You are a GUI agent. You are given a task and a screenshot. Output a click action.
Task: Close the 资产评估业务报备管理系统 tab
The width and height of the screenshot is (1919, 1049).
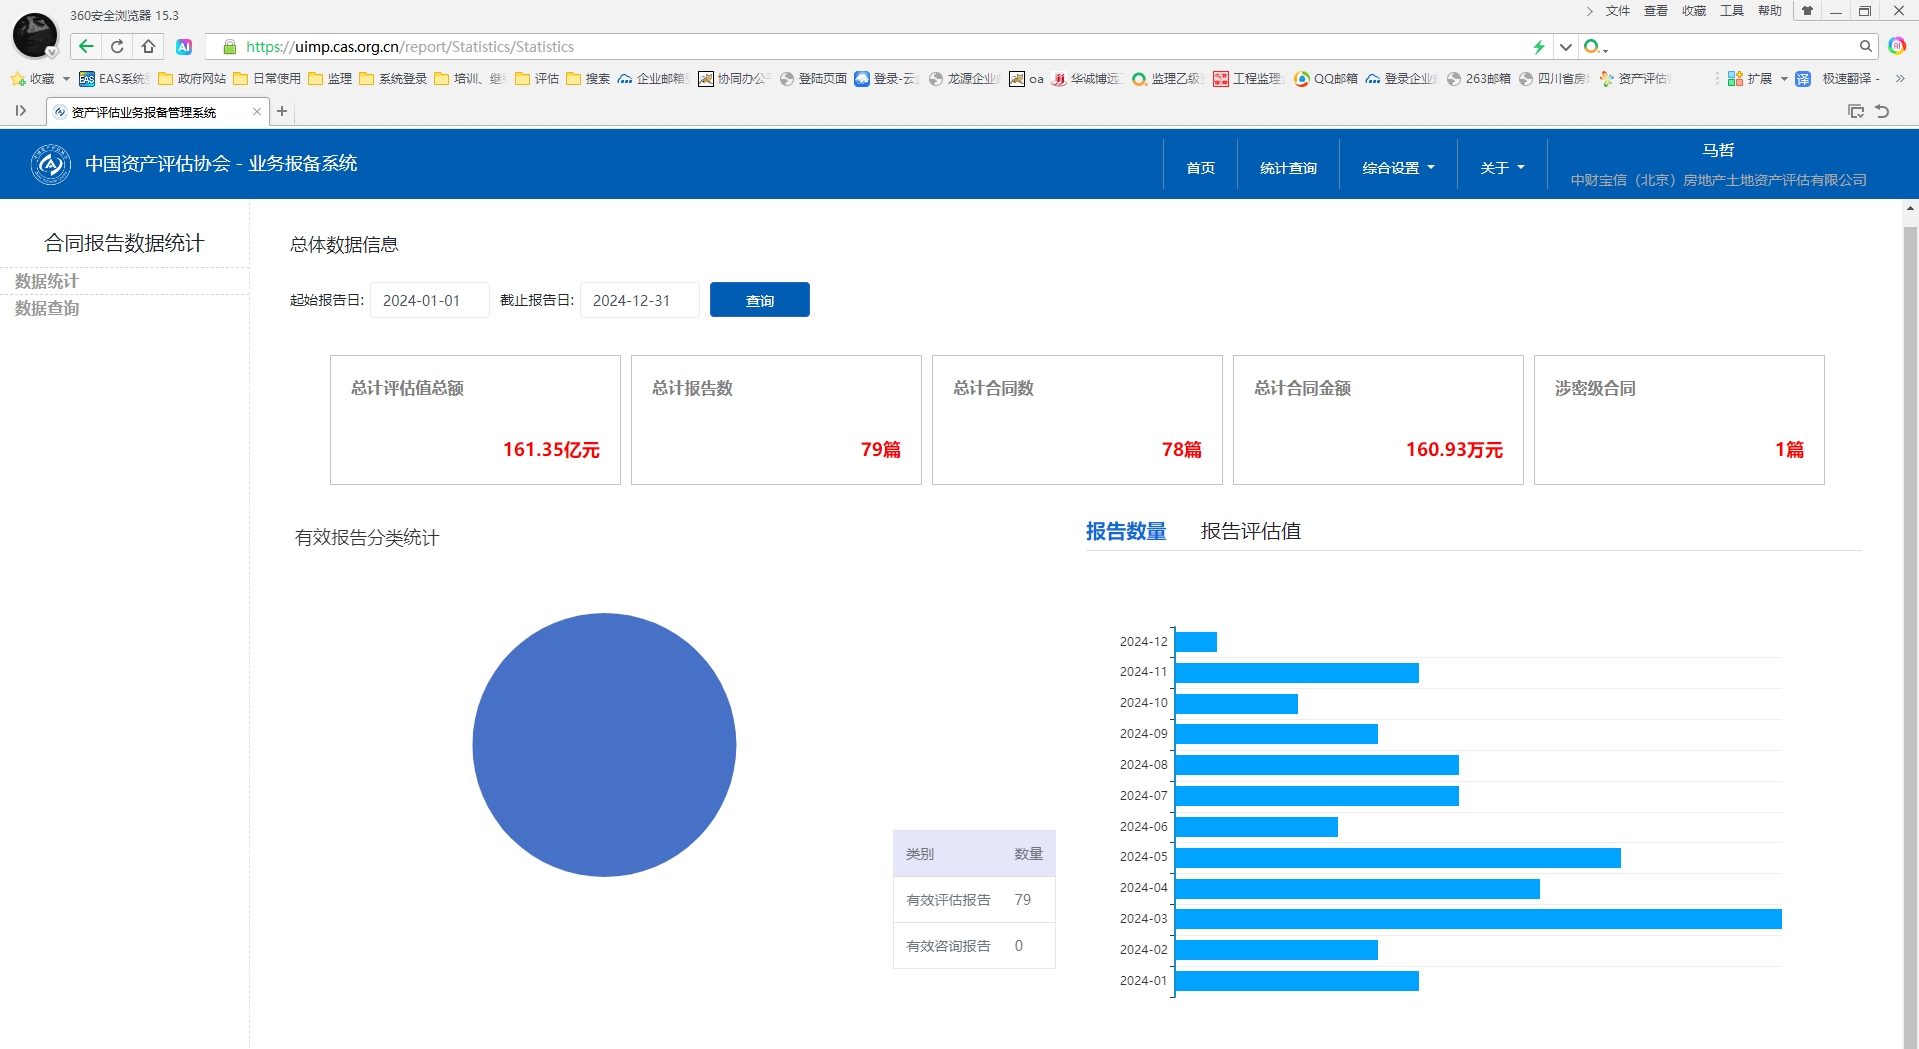pos(257,111)
